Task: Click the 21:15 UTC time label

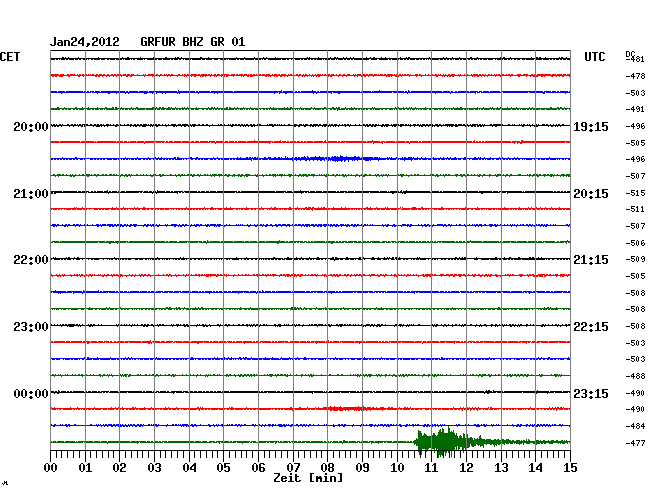Action: click(591, 260)
